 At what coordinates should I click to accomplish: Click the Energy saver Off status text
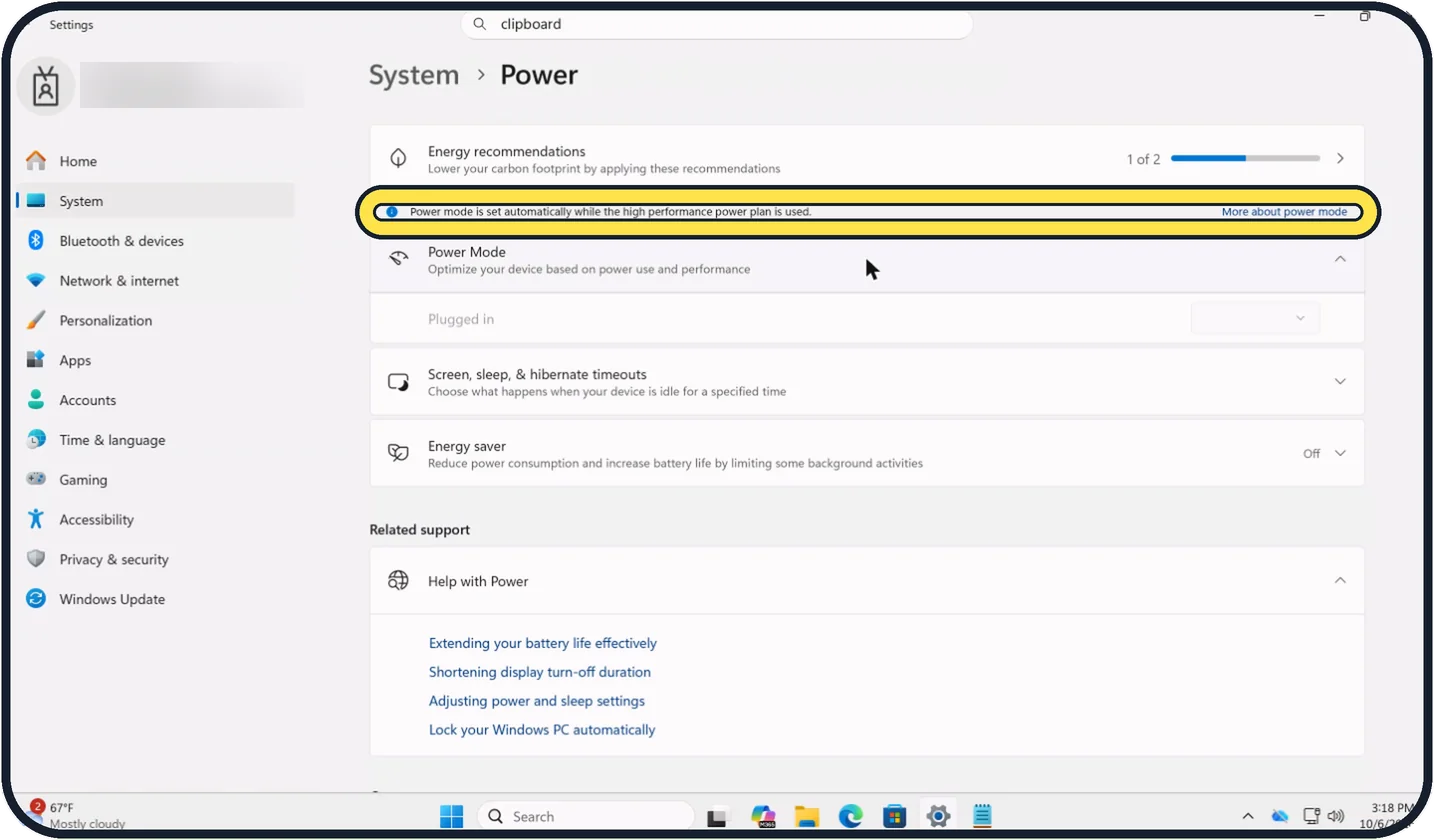tap(1311, 454)
